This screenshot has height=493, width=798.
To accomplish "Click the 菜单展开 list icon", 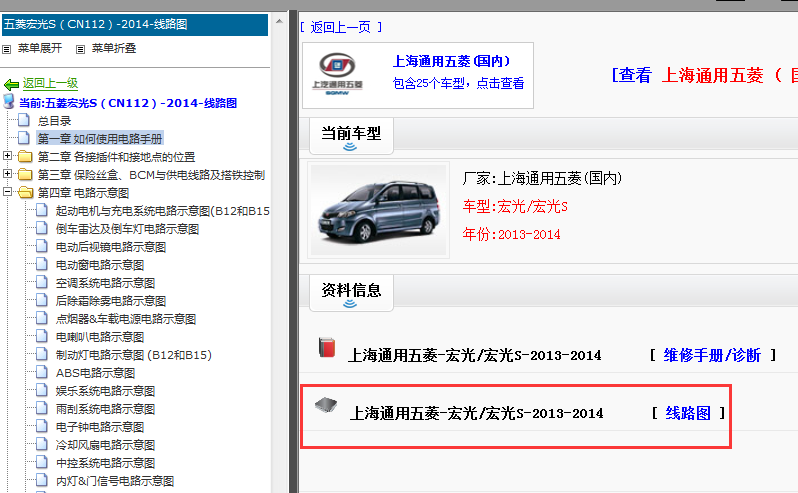I will coord(7,49).
